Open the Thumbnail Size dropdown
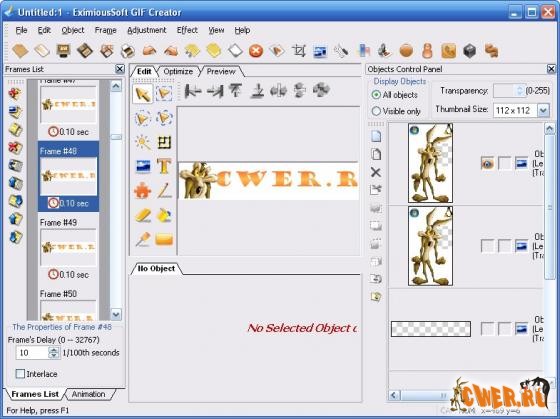The height and width of the screenshot is (419, 560). point(543,110)
